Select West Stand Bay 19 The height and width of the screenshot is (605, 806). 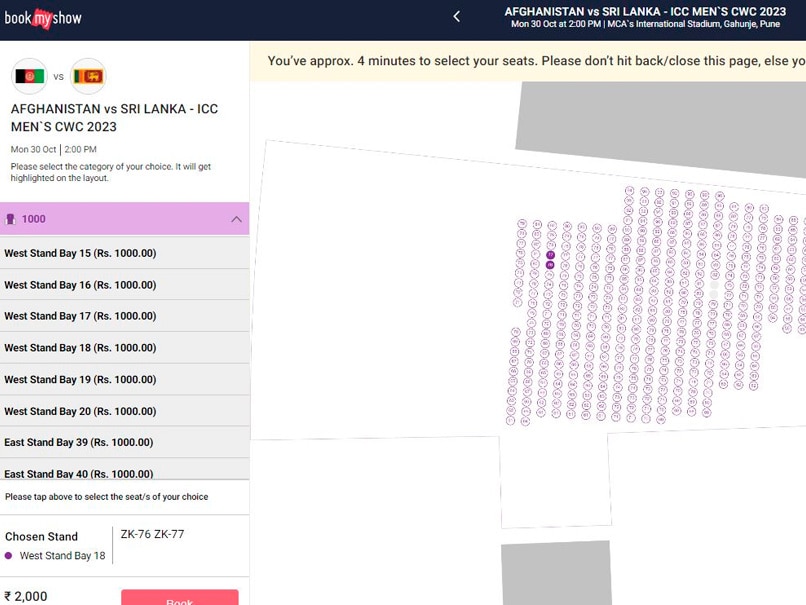pyautogui.click(x=124, y=379)
